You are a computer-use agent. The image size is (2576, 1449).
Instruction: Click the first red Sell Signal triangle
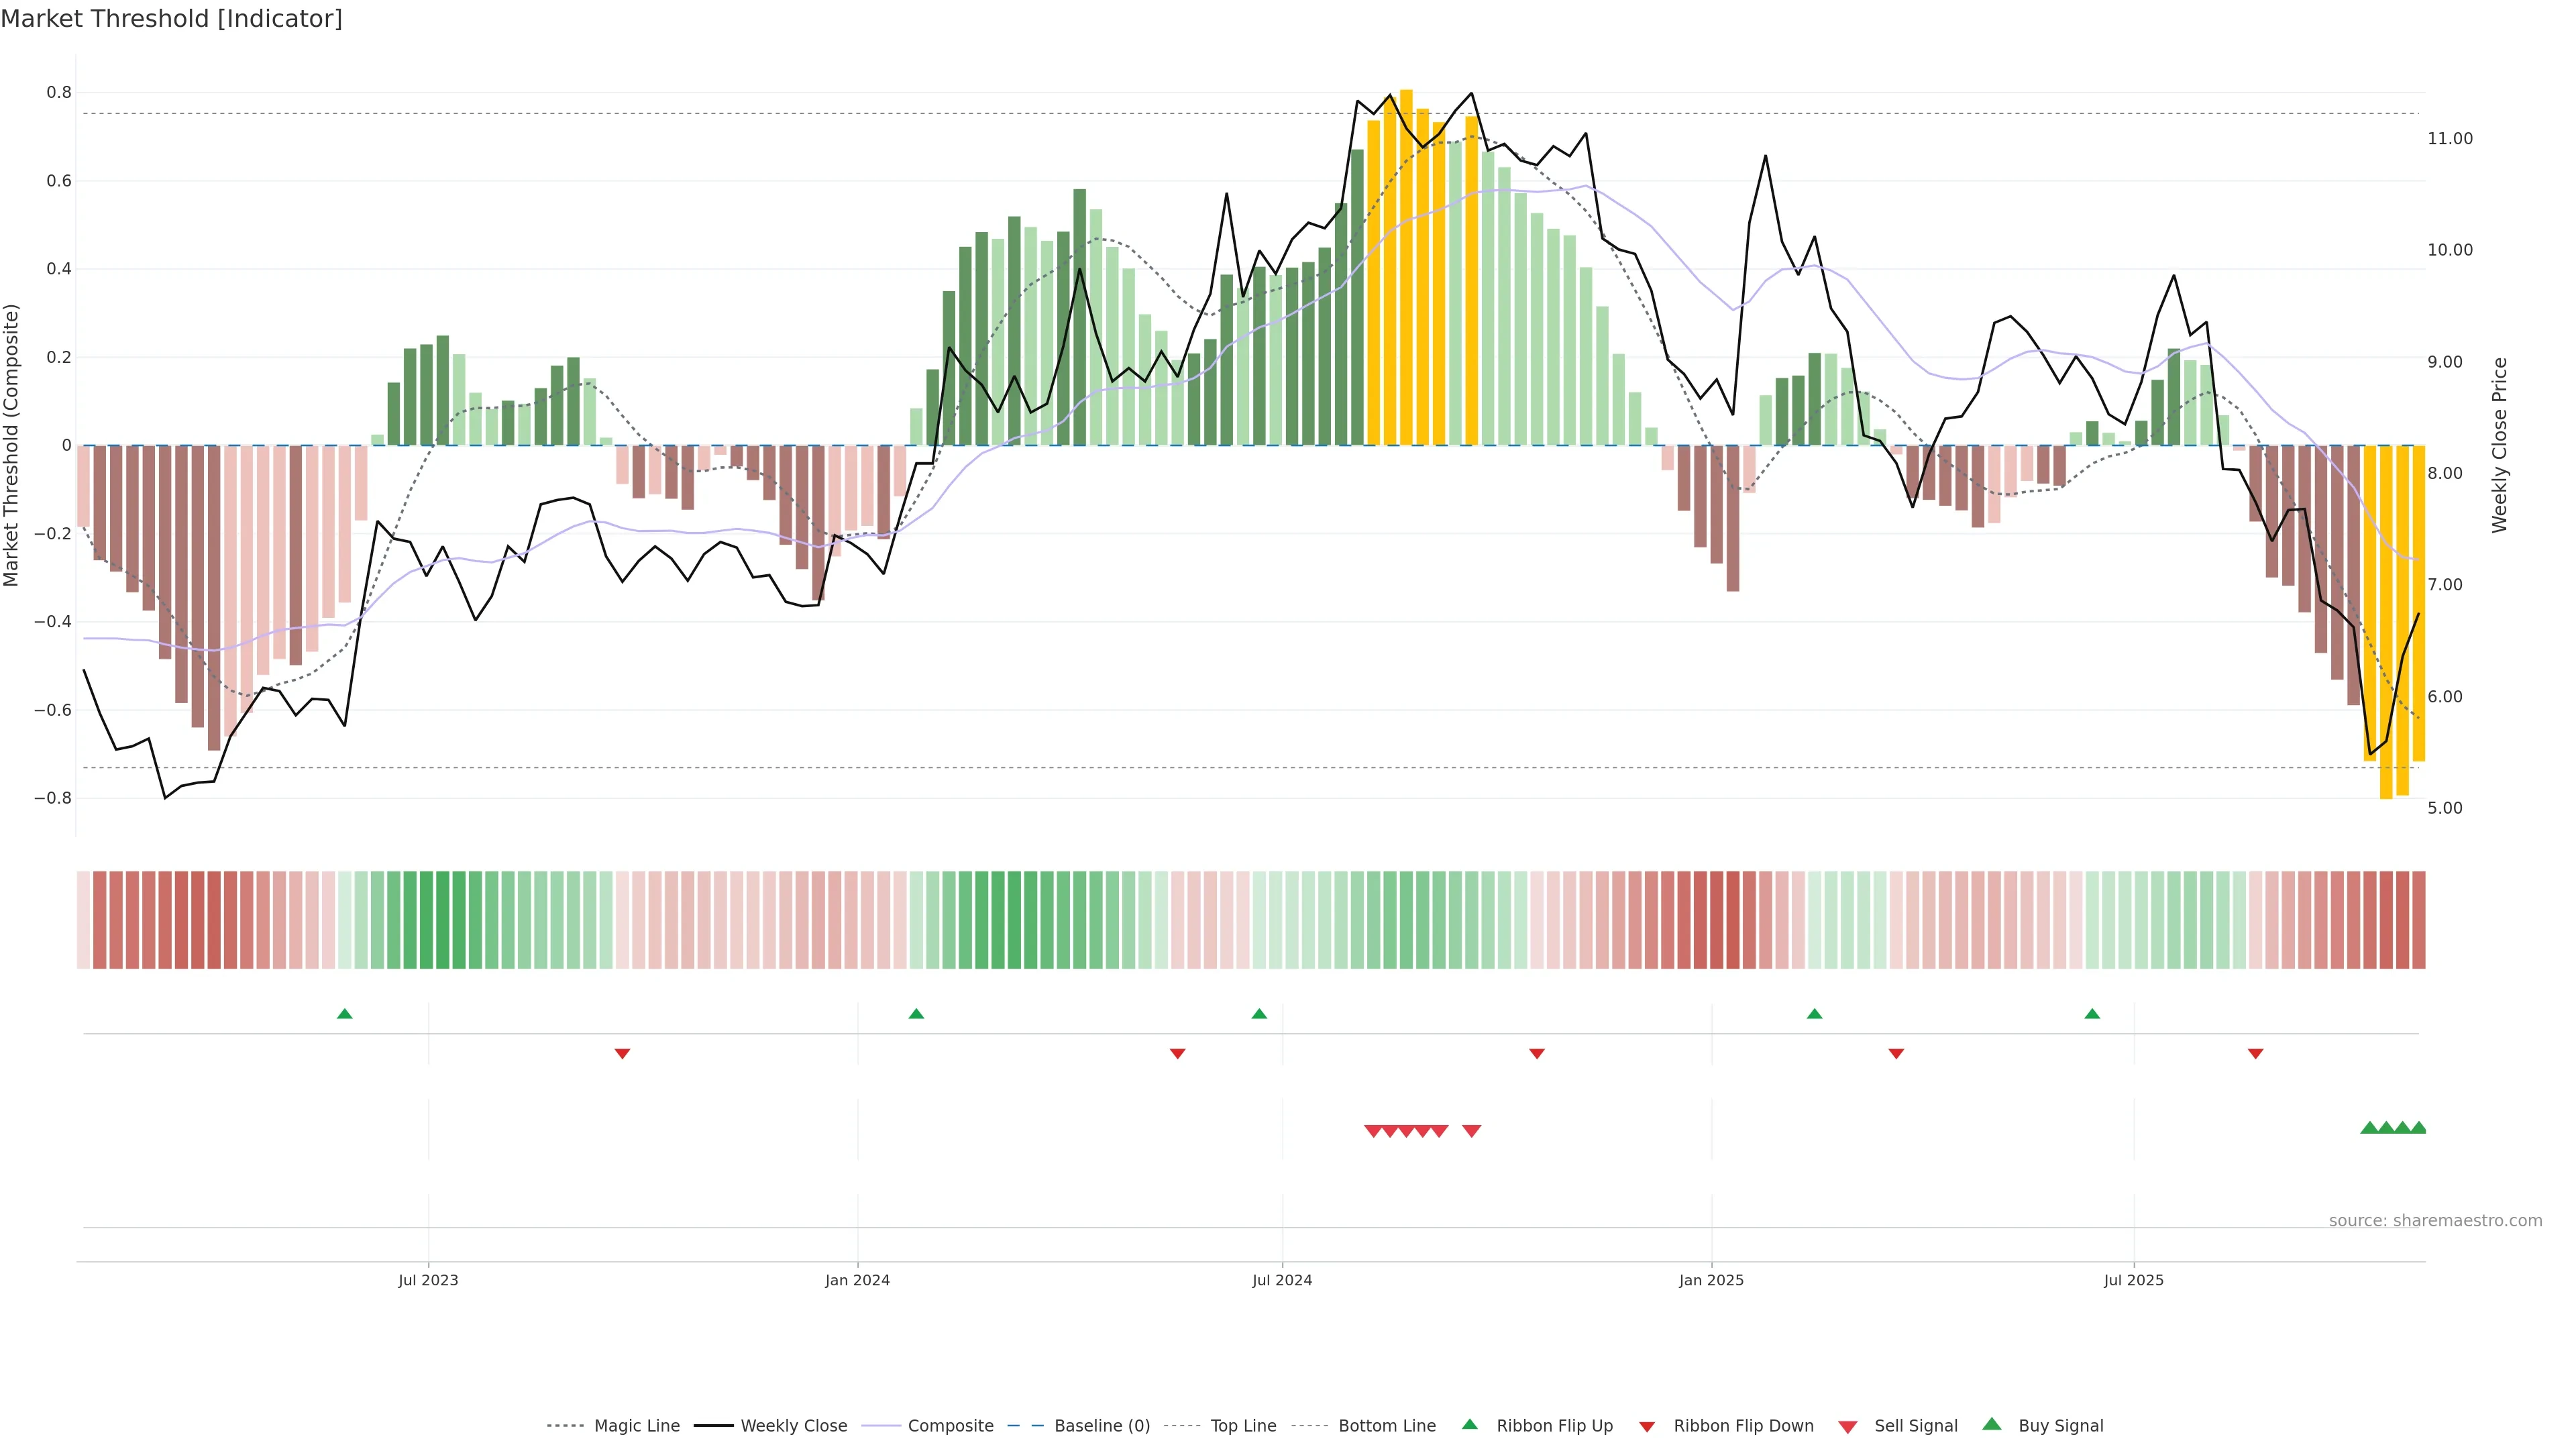1373,1131
